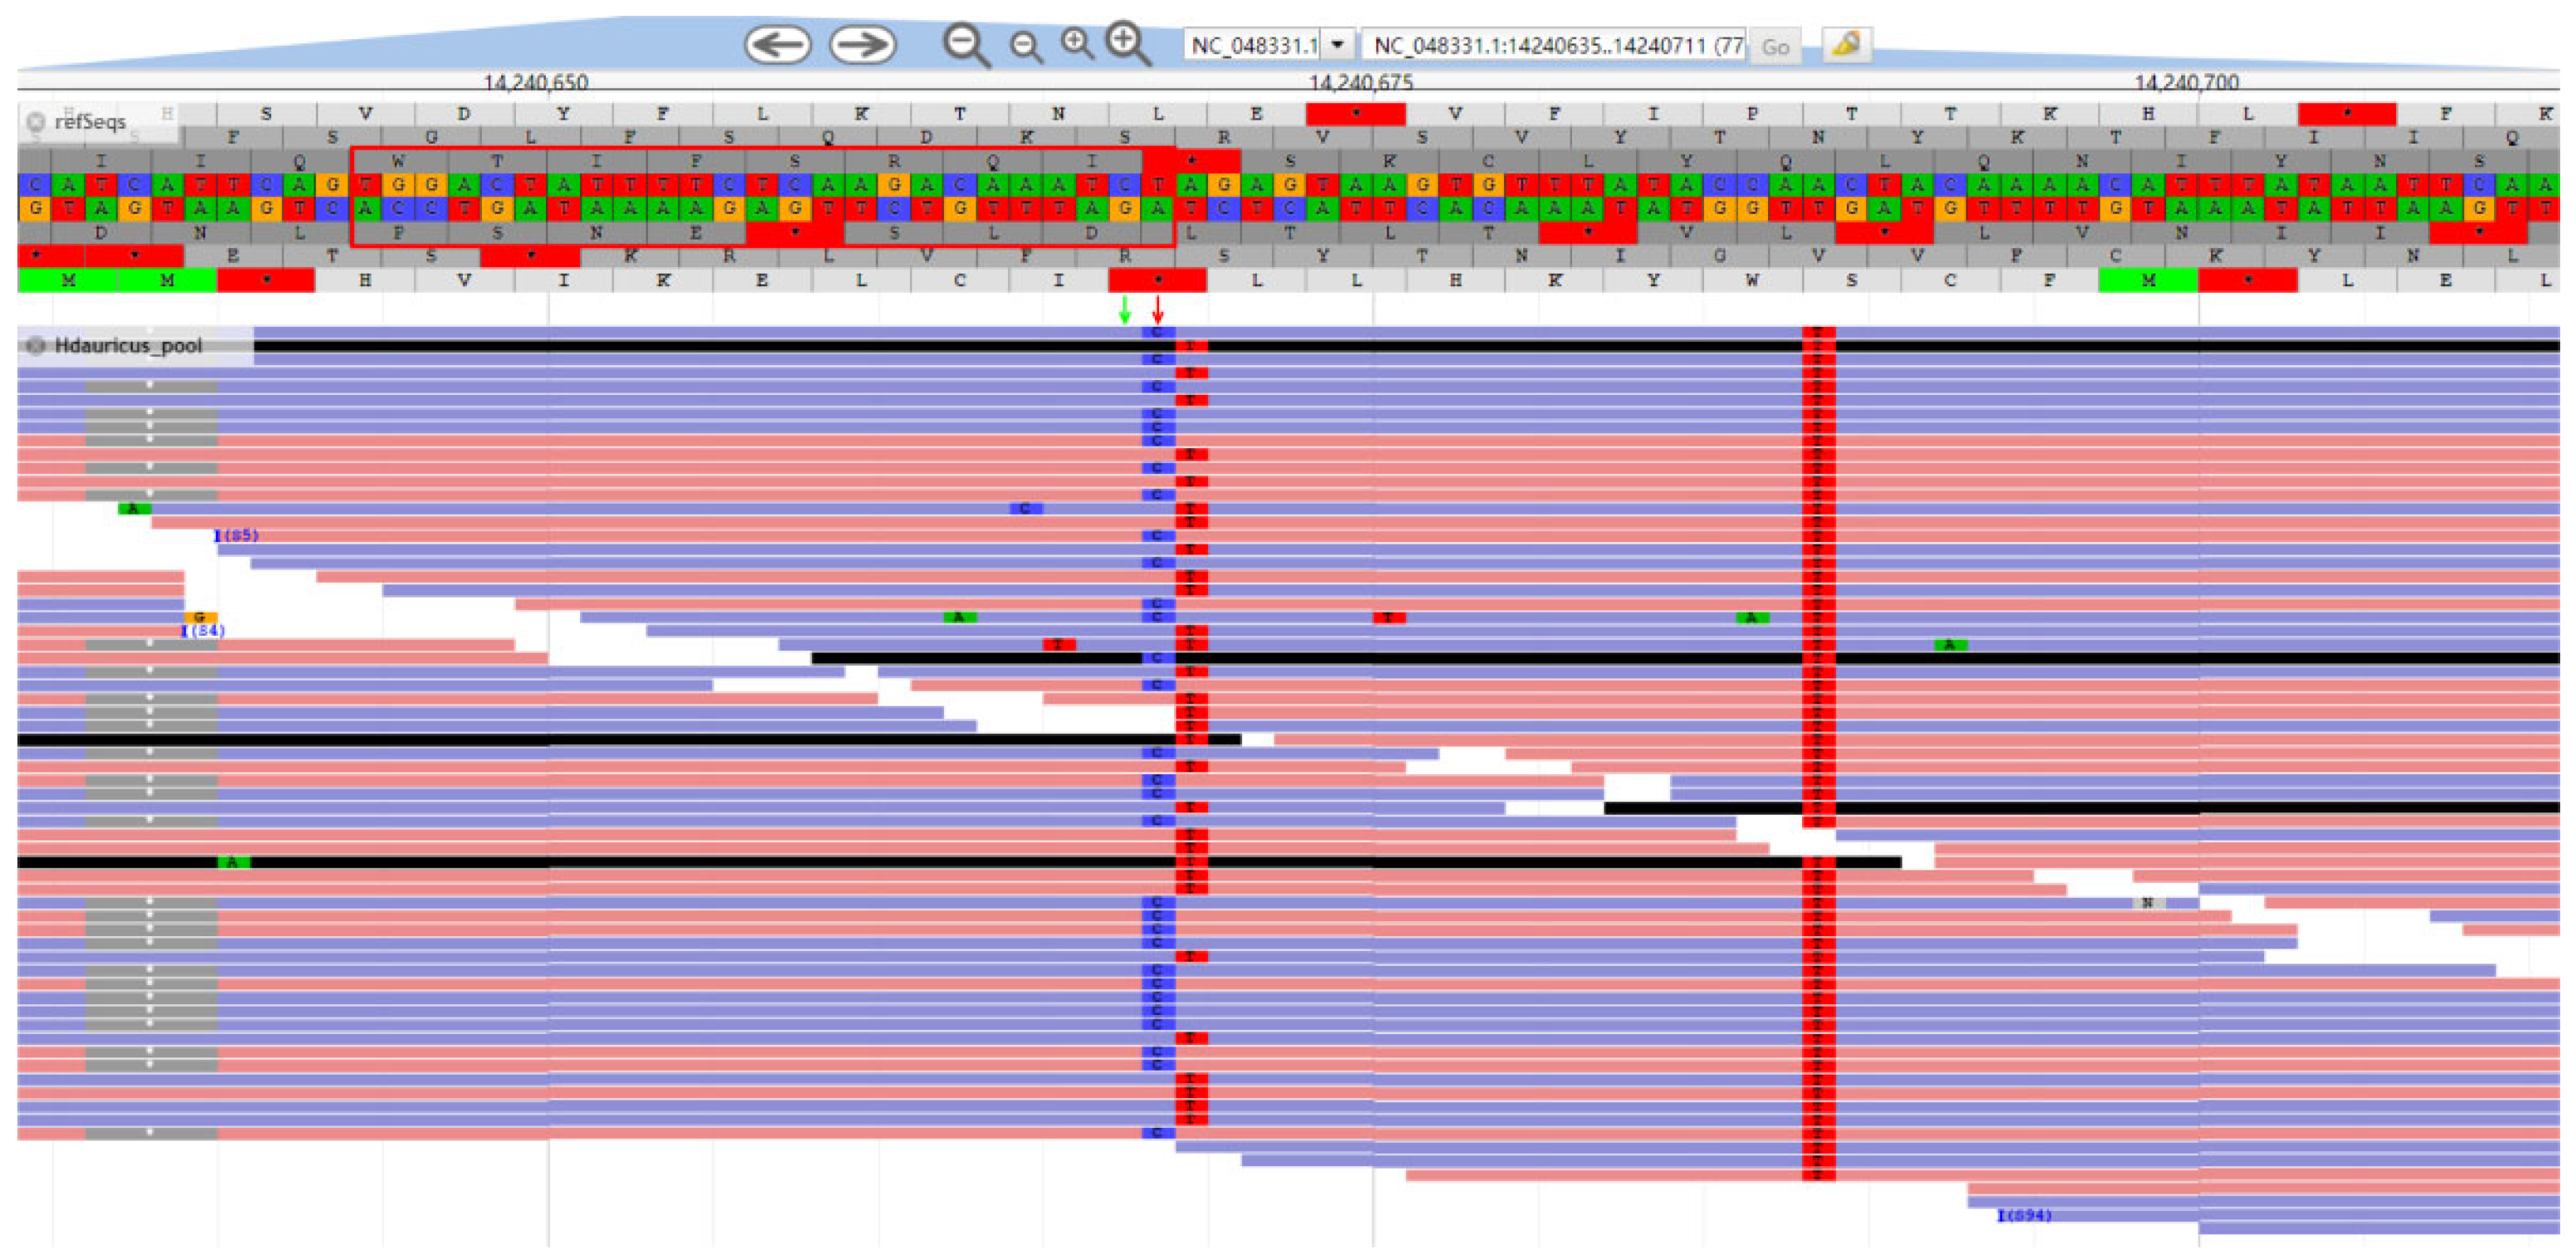Close the Hdauricus_pool track
2576x1254 pixels.
[36, 346]
